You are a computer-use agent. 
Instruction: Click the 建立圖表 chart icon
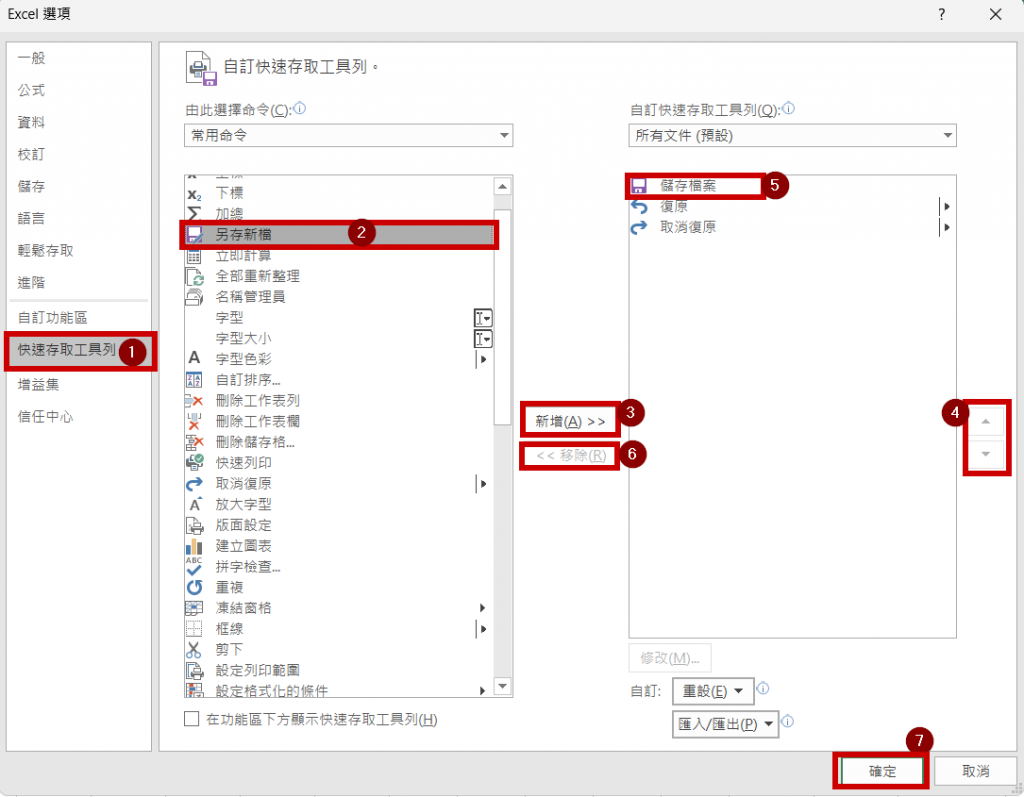coord(194,546)
